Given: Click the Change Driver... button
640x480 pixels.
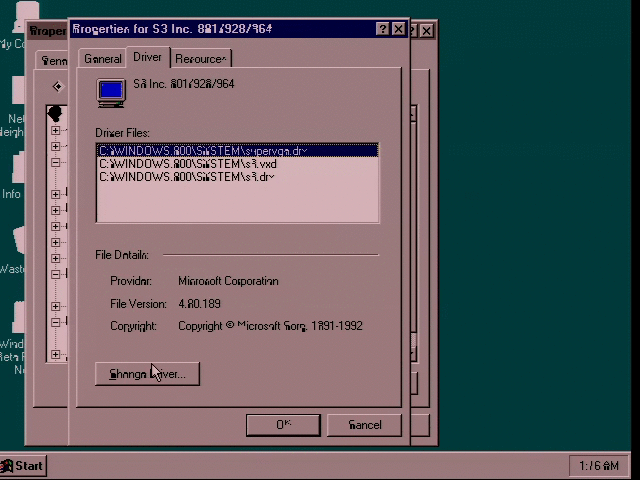Looking at the screenshot, I should 147,374.
